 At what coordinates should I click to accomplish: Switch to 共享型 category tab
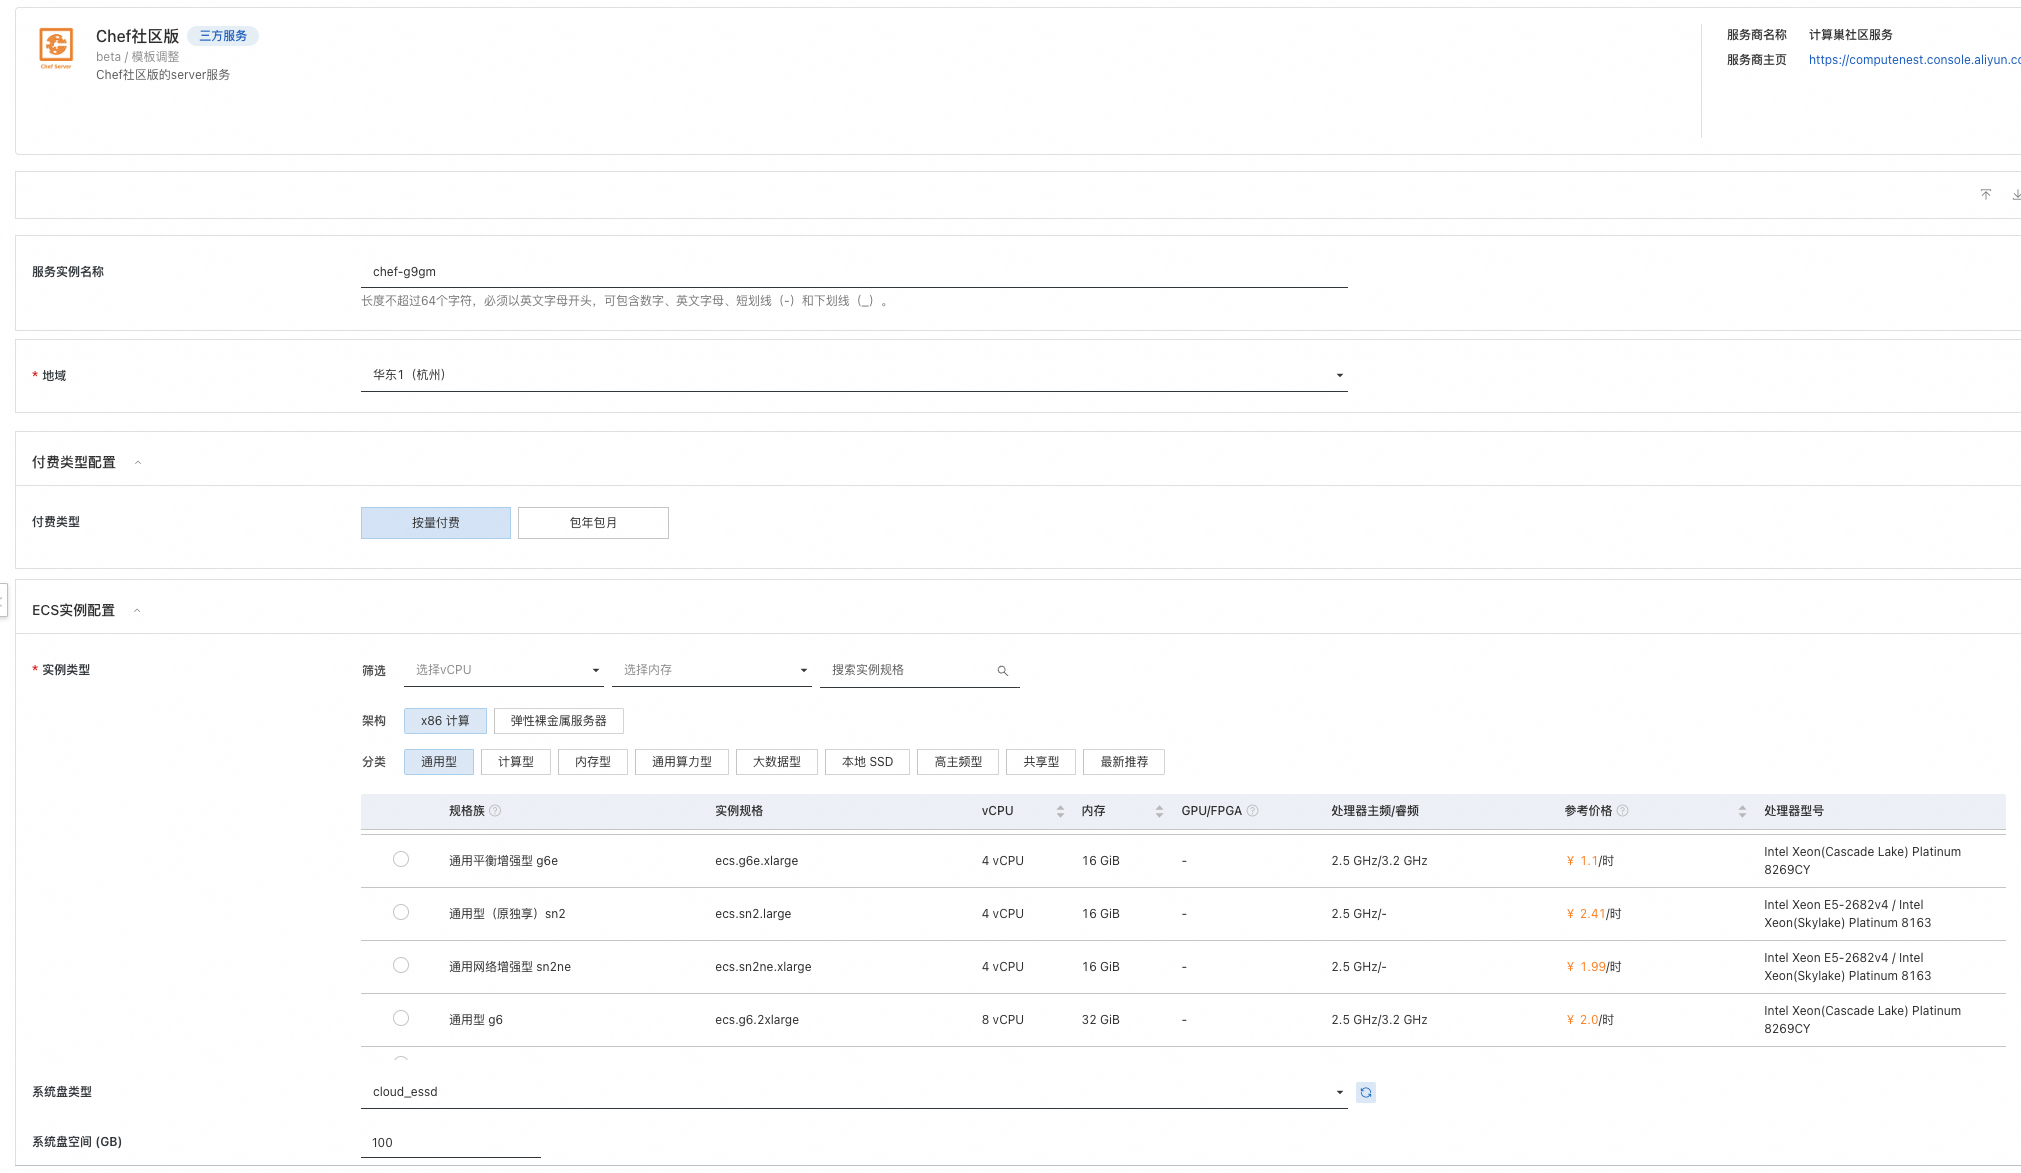pos(1041,762)
